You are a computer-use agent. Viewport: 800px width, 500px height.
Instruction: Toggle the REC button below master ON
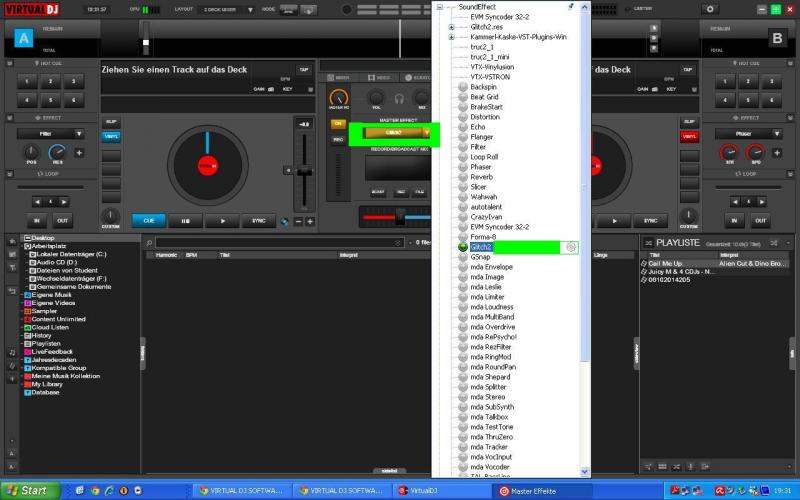(338, 139)
